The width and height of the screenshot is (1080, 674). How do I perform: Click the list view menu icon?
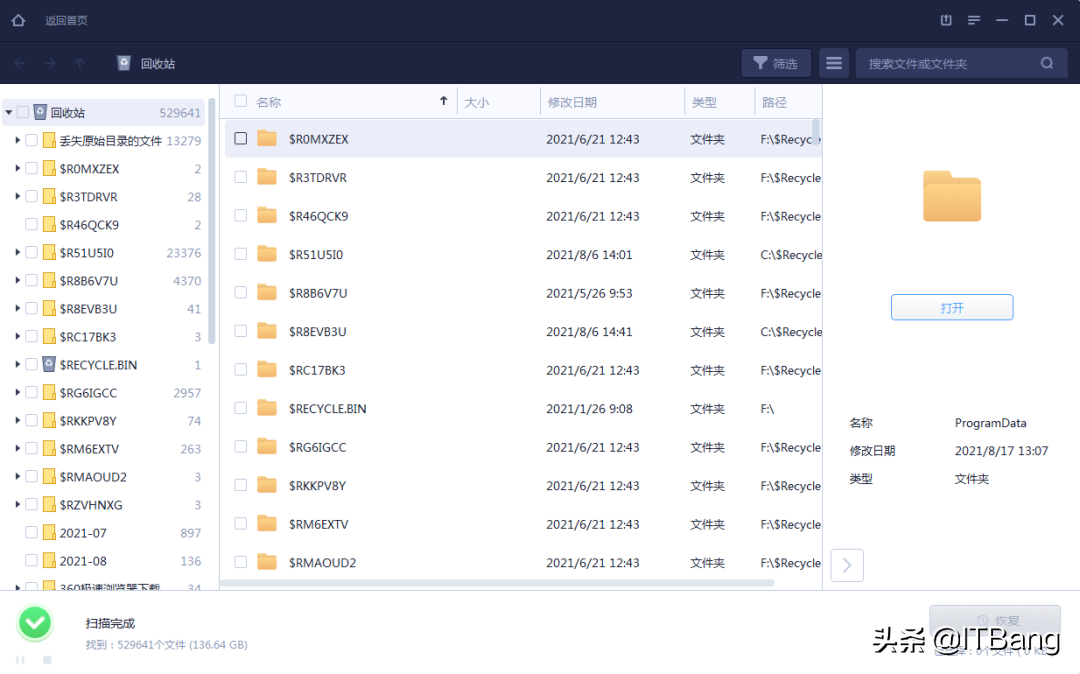(834, 63)
